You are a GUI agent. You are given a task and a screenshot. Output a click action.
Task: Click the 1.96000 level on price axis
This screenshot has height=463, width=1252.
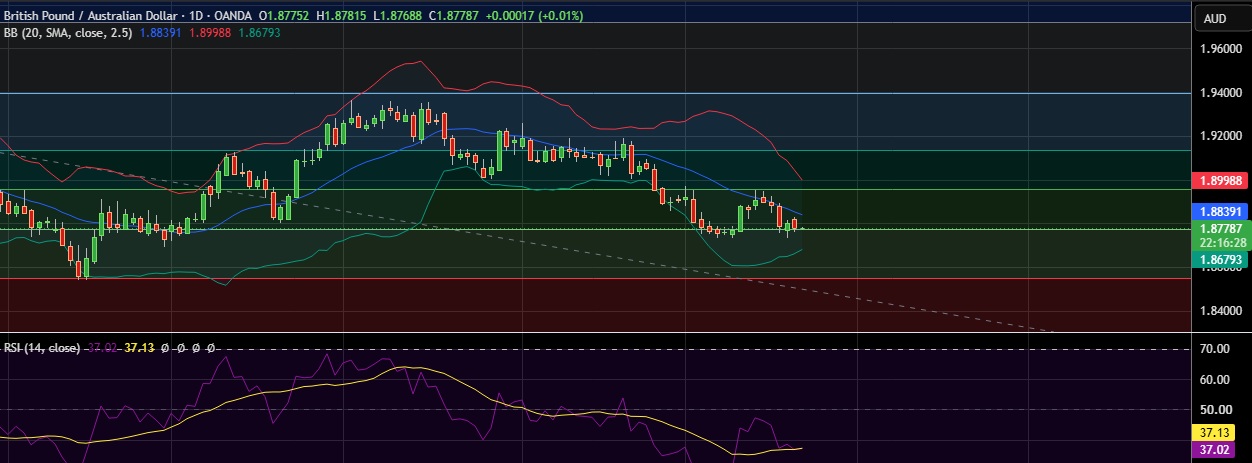coord(1220,49)
